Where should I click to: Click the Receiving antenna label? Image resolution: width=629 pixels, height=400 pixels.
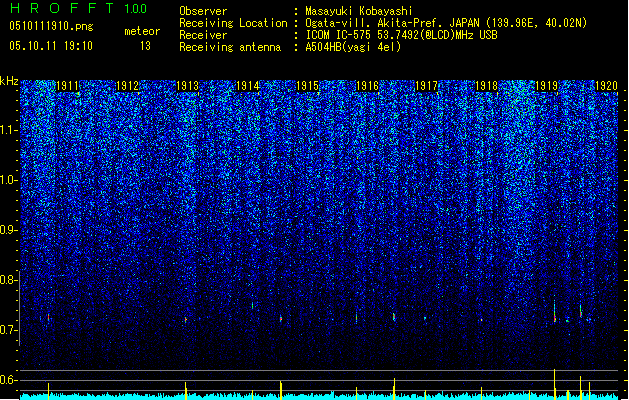click(x=230, y=47)
